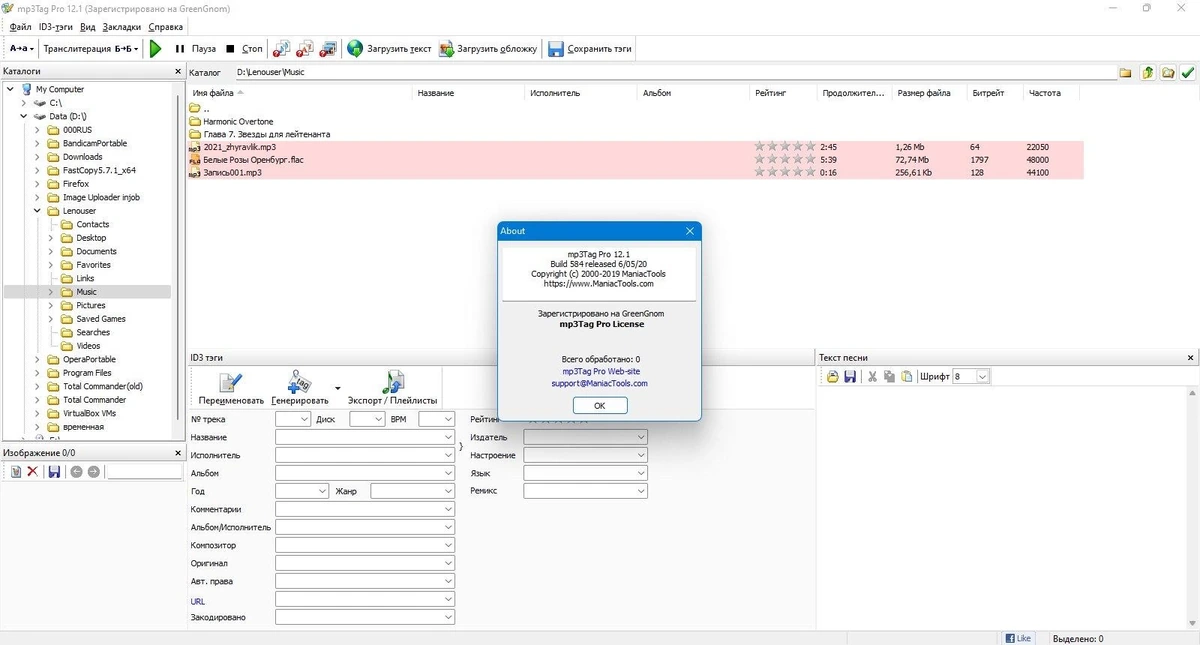This screenshot has height=645, width=1200.
Task: Click in the Комментарии input field
Action: coord(365,509)
